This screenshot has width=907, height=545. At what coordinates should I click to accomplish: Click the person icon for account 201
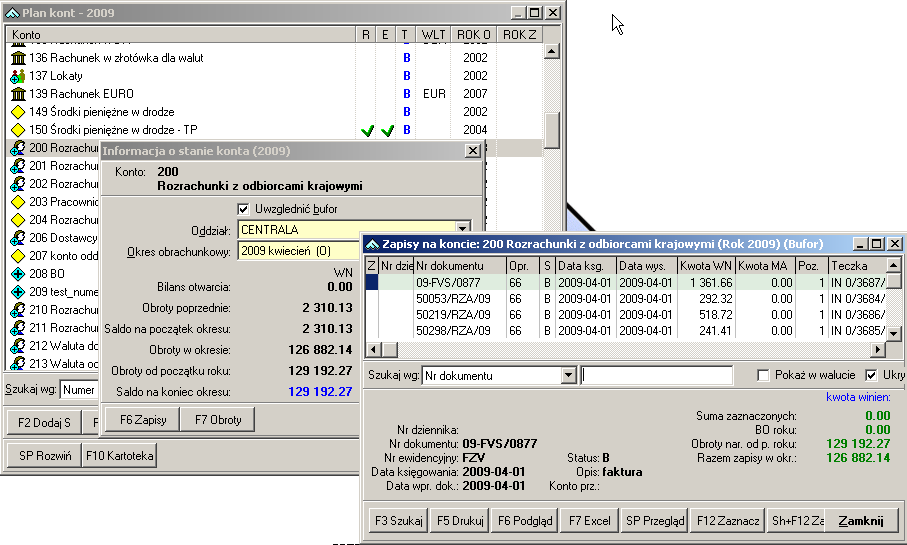coord(17,166)
